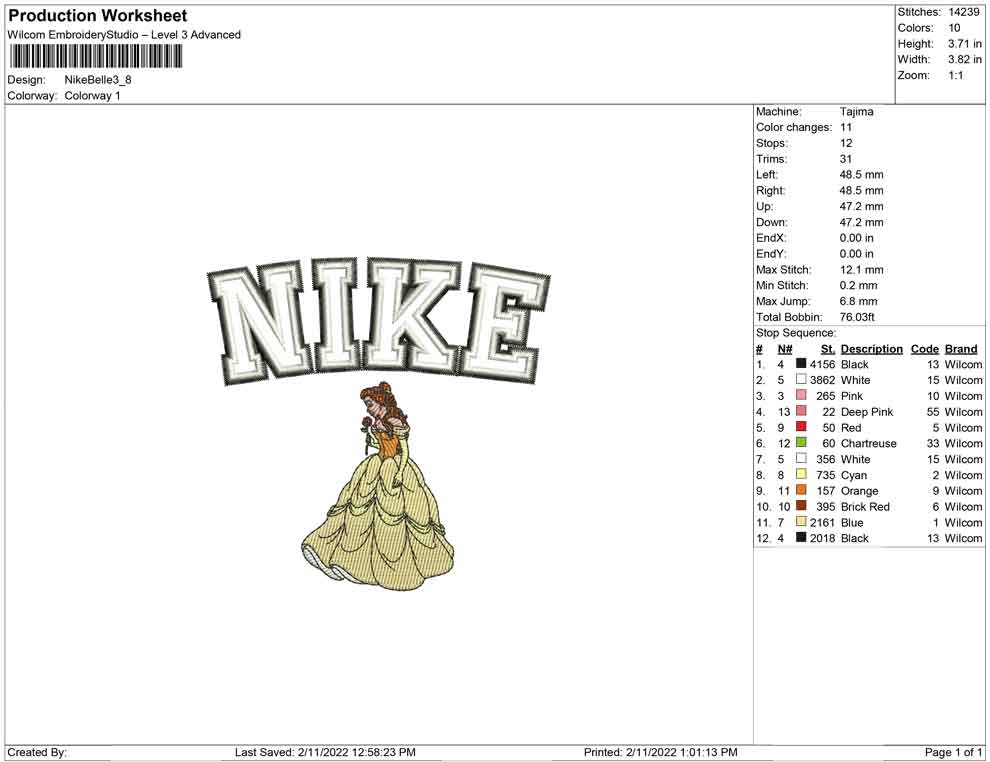Click the Stitches count 14239
Image resolution: width=990 pixels, height=762 pixels.
click(964, 12)
